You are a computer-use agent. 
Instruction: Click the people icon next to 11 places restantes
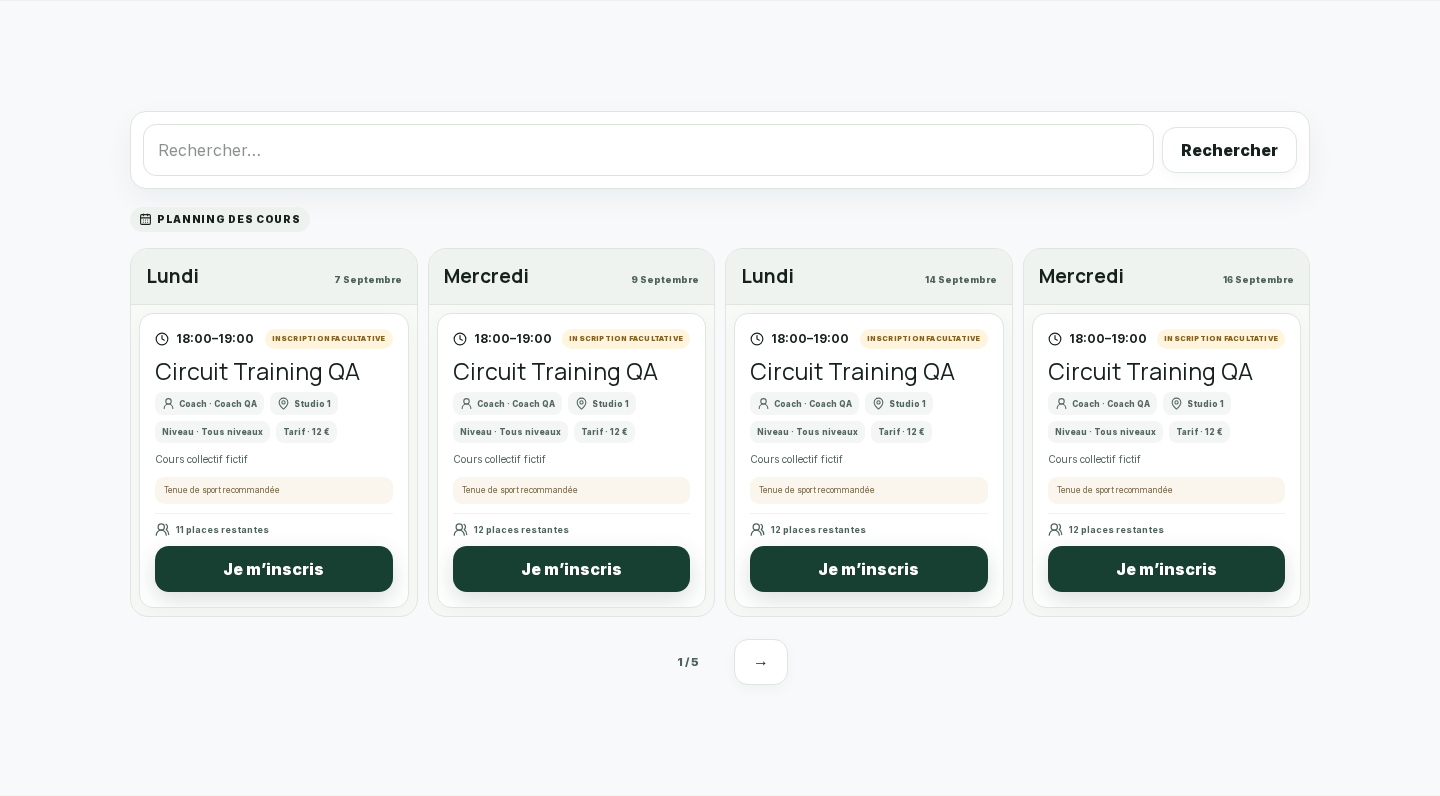(x=162, y=530)
